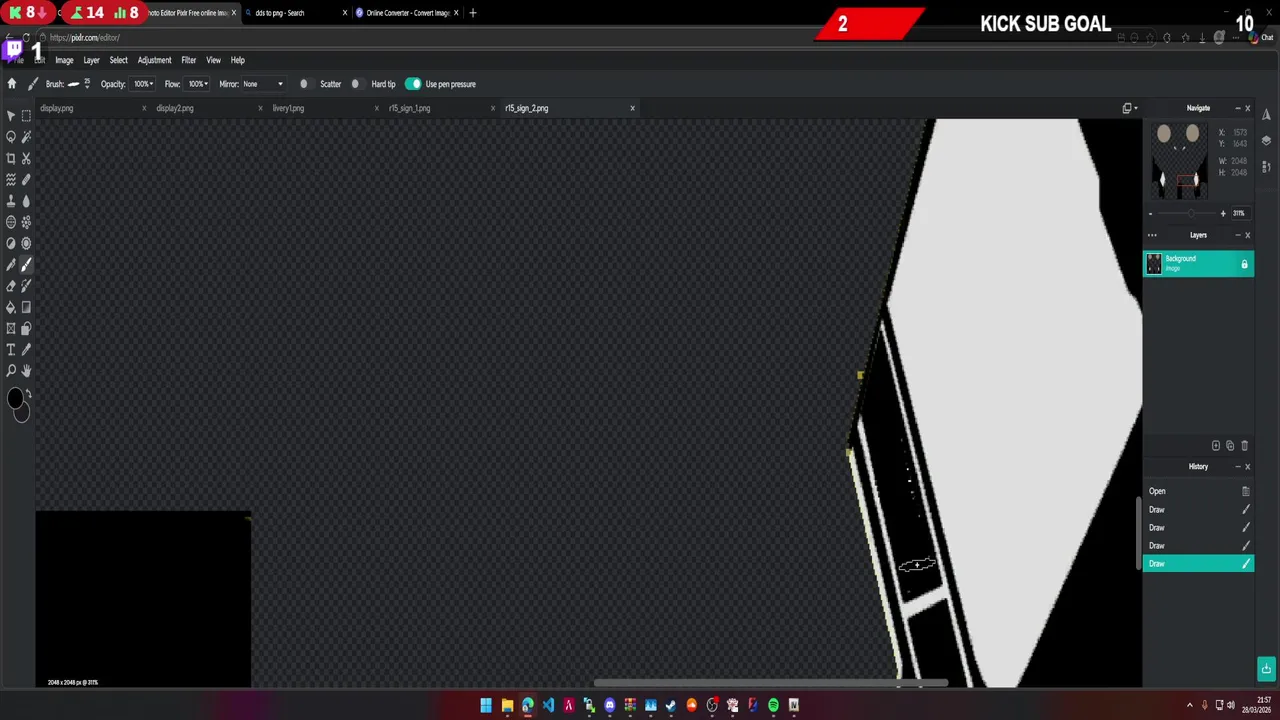Click the Navigate preview thumbnail
Image resolution: width=1280 pixels, height=720 pixels.
[1179, 161]
